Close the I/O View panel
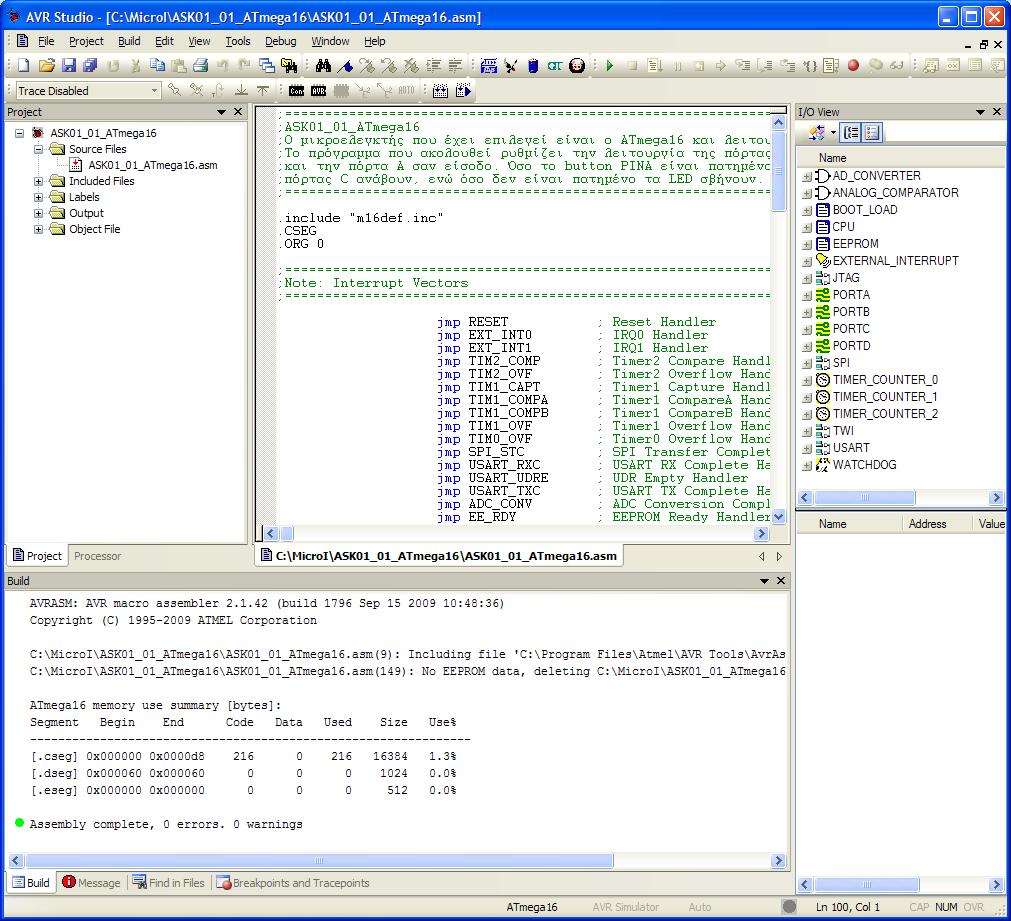 tap(997, 112)
